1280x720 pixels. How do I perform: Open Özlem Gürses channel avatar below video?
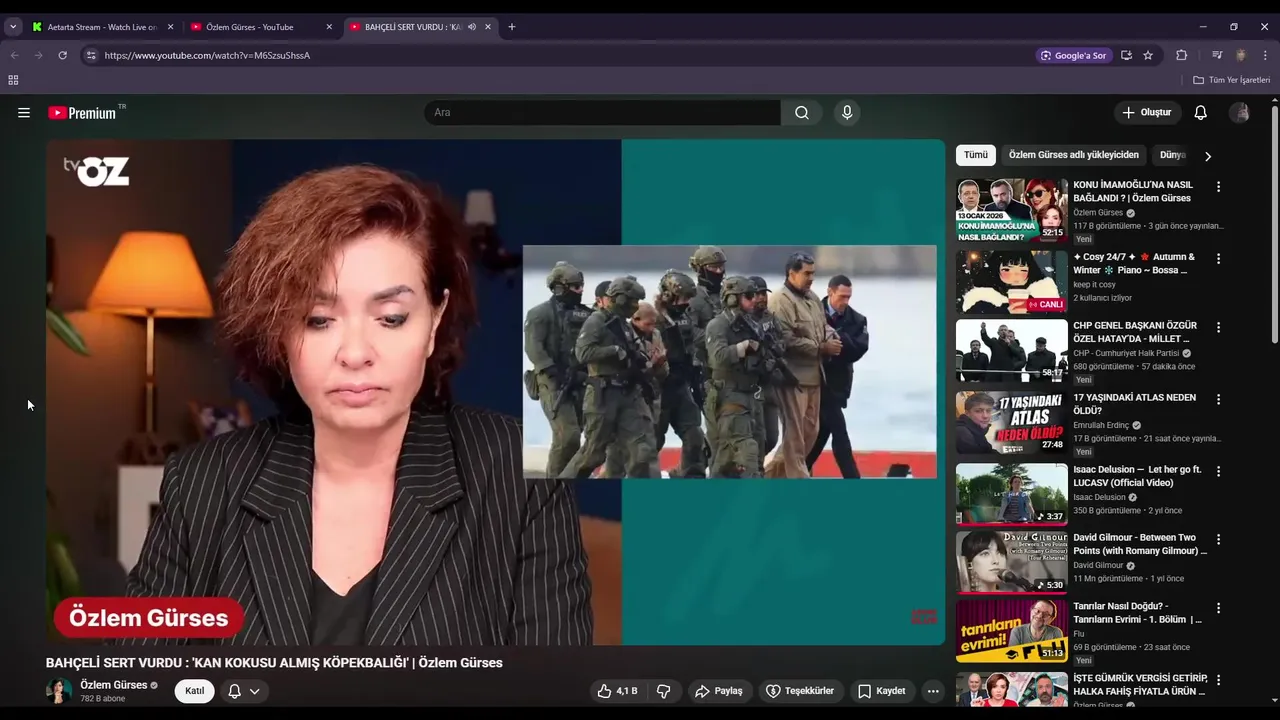coord(59,691)
